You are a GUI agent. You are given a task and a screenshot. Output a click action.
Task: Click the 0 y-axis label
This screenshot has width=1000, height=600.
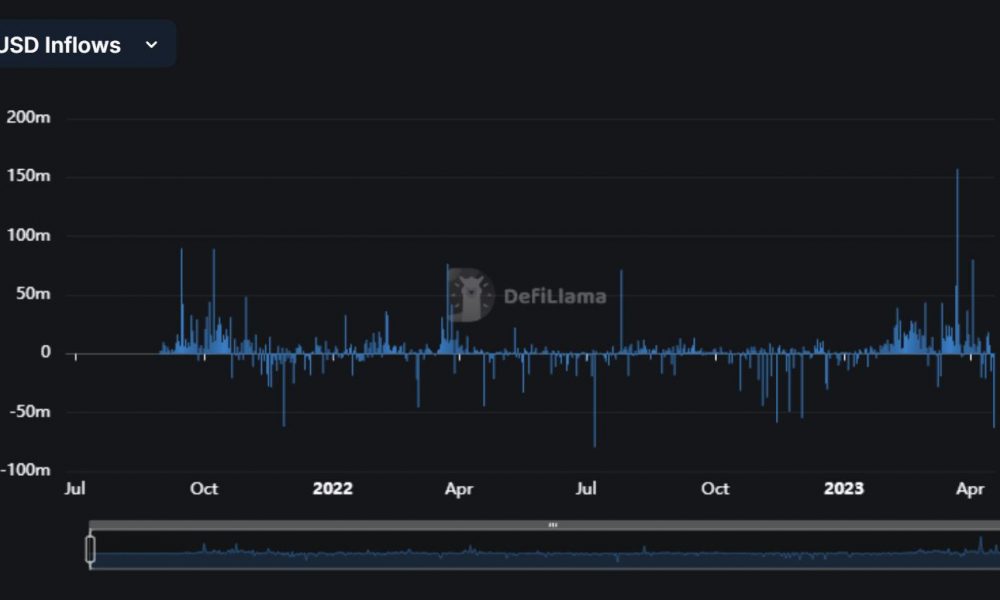pos(45,352)
